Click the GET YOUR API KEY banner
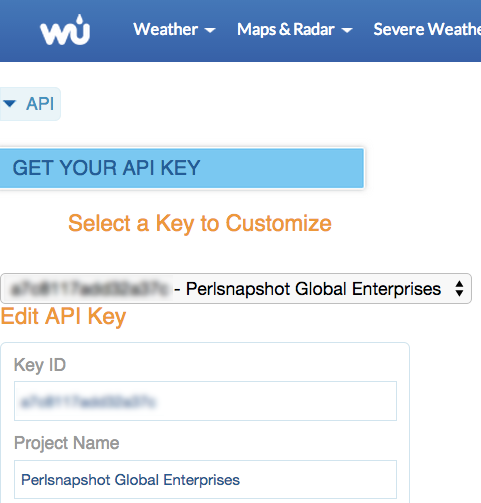Screen dimensions: 481x503 point(182,168)
